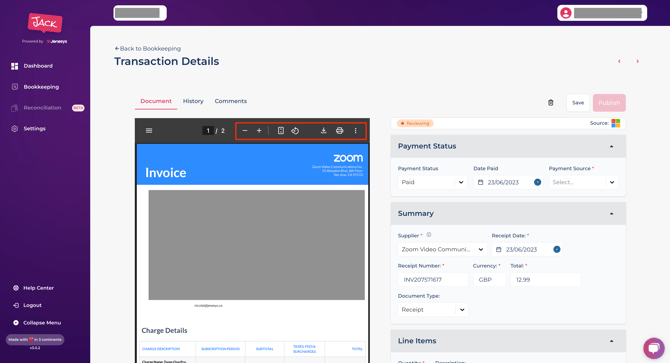Click the Dashboard grid icon
Image resolution: width=670 pixels, height=363 pixels.
(x=15, y=66)
